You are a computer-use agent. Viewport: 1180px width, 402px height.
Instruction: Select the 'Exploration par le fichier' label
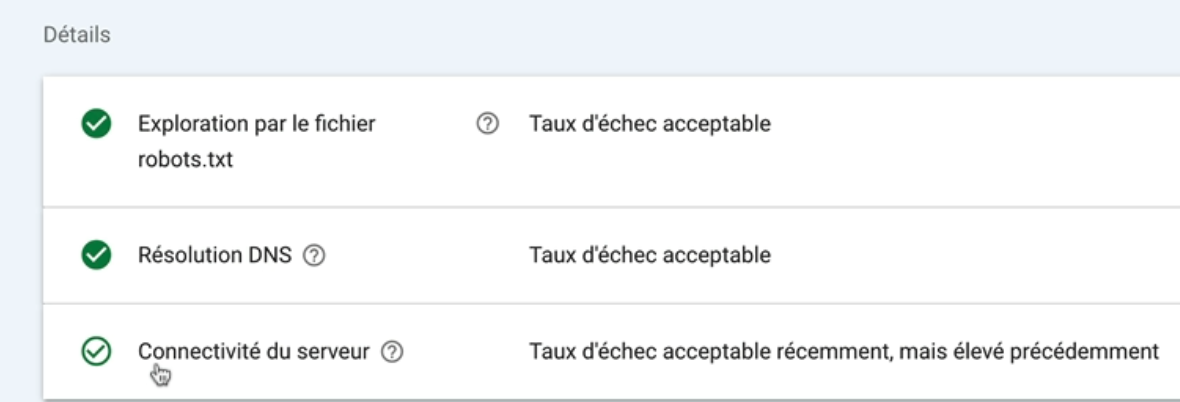coord(257,123)
